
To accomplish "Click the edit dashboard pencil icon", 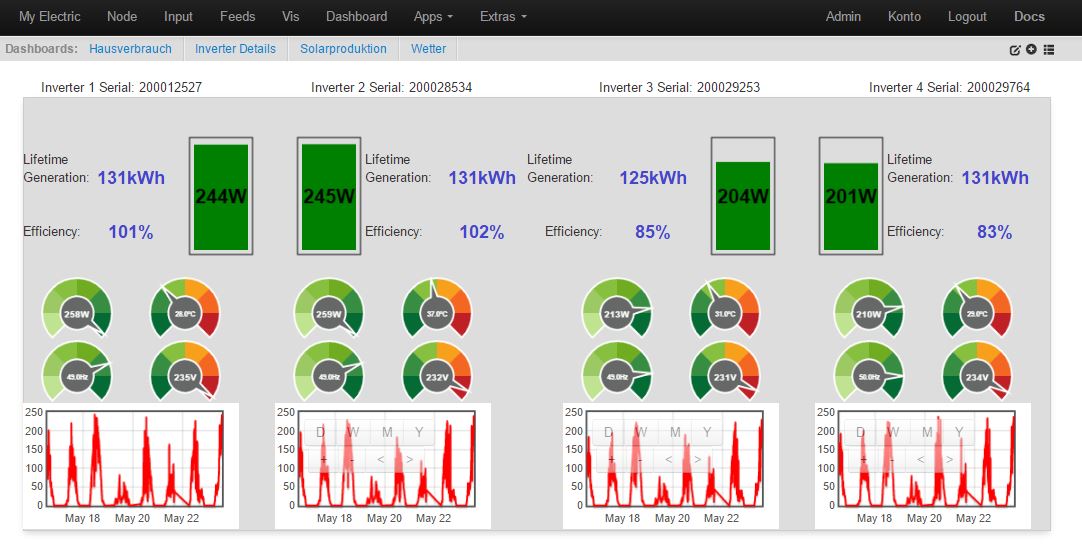I will click(x=1015, y=49).
